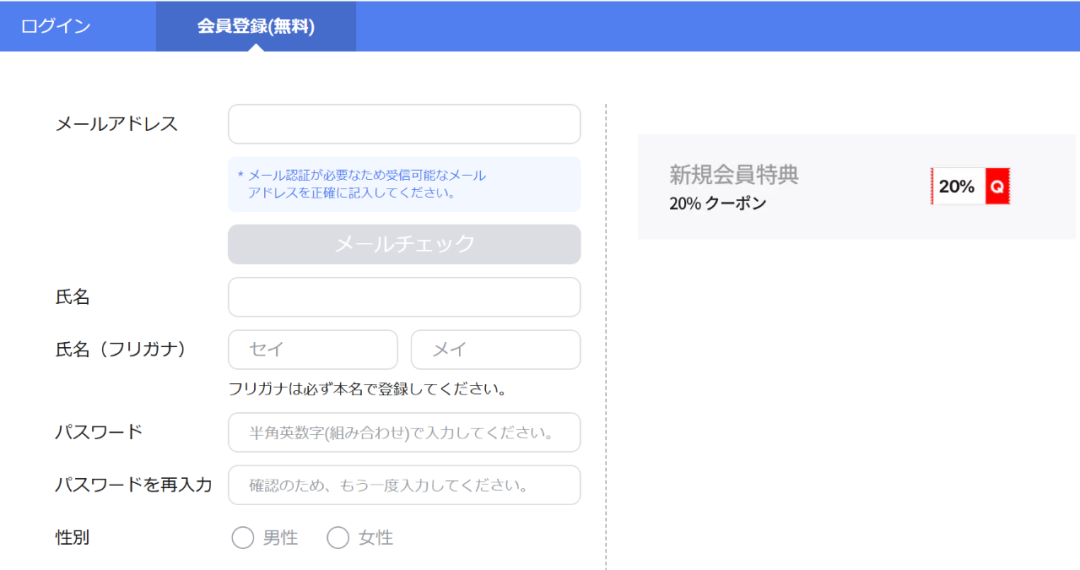Focus the 氏名 text field

(404, 297)
